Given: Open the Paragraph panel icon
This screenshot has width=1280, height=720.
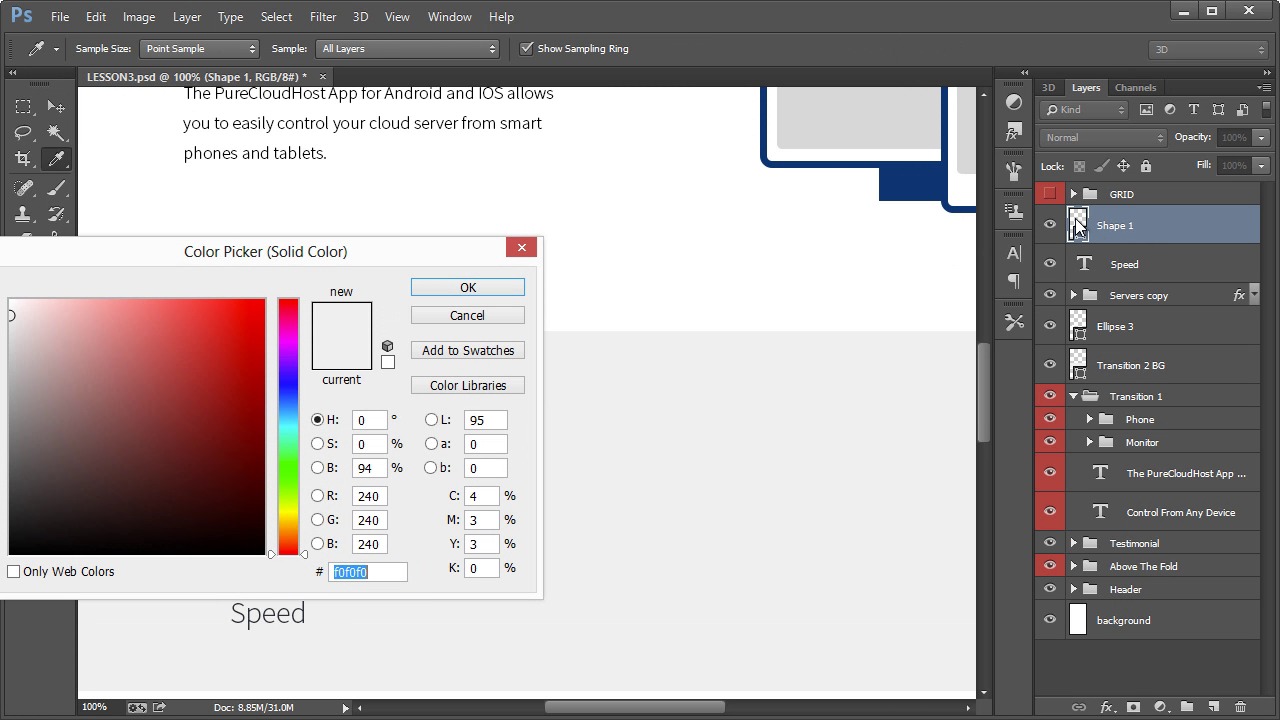Looking at the screenshot, I should point(1014,281).
